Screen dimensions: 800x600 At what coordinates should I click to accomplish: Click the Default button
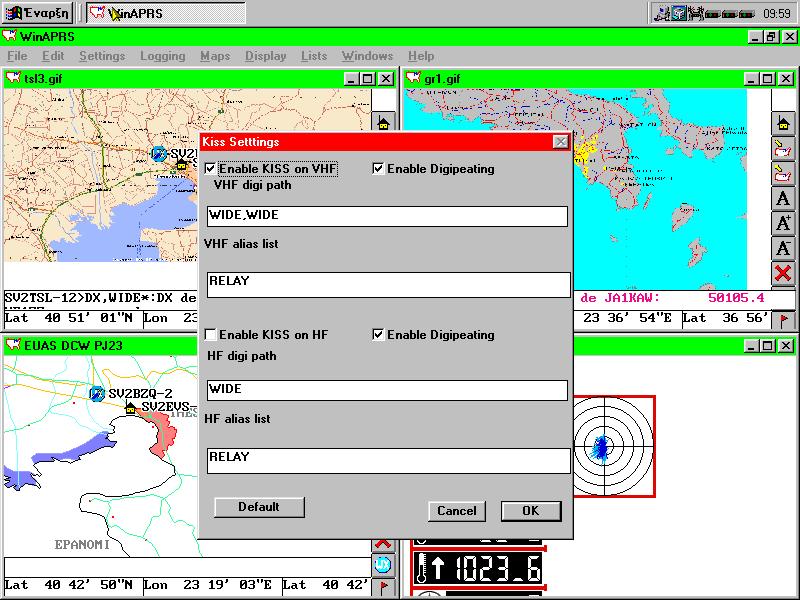[x=259, y=507]
